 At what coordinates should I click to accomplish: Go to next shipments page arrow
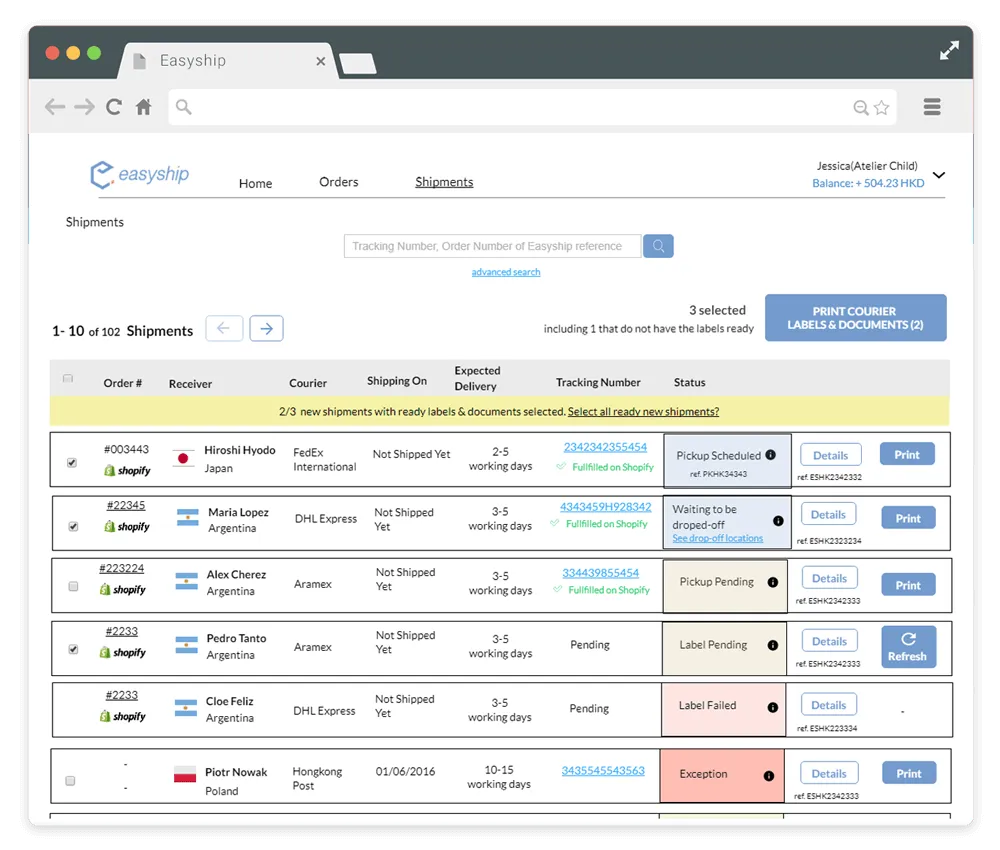267,328
